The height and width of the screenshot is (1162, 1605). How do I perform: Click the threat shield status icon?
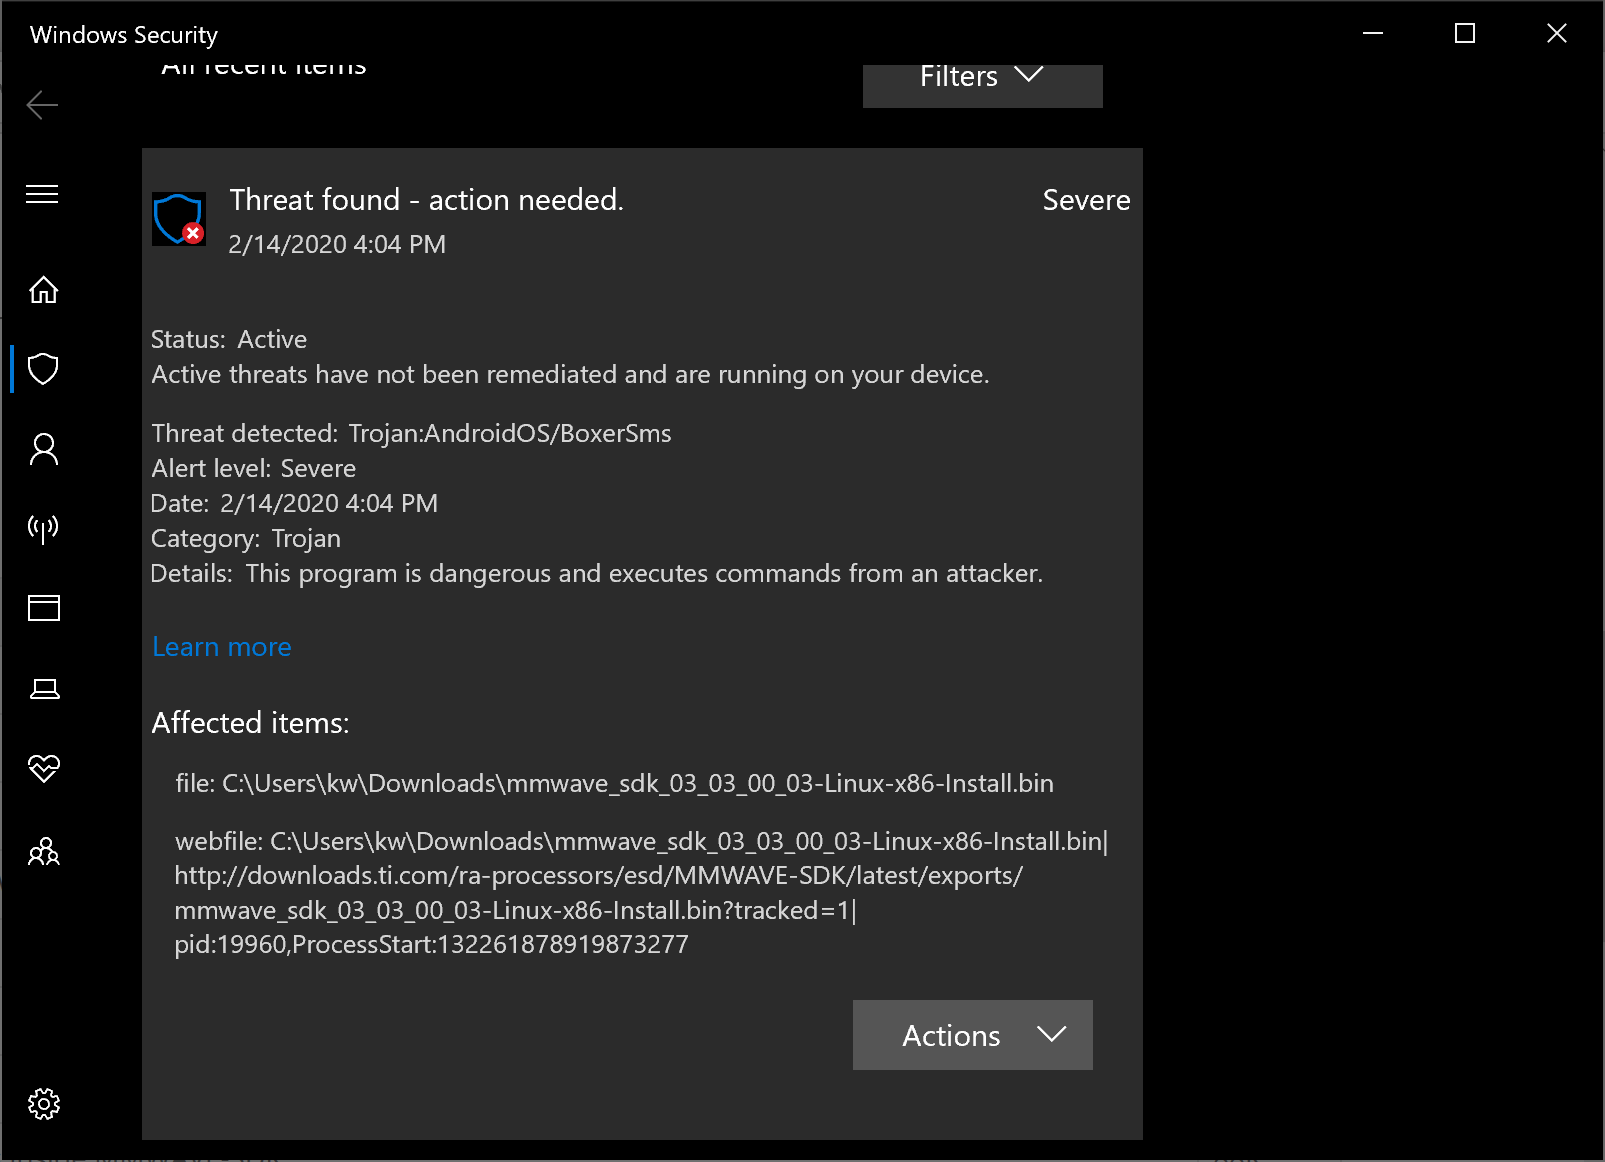click(179, 219)
